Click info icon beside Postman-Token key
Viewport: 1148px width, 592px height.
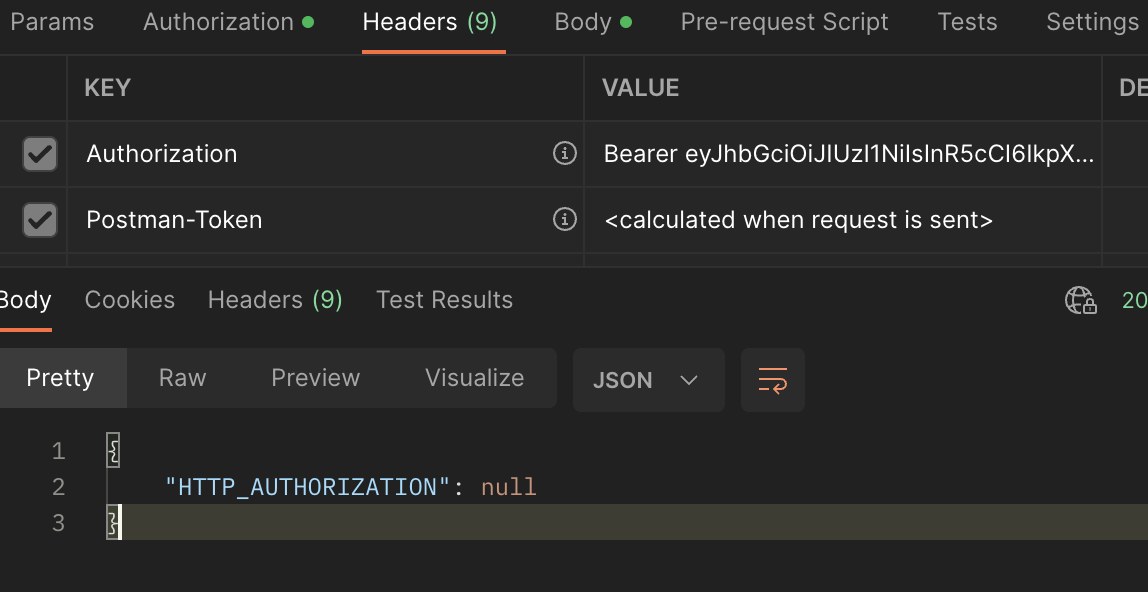[x=565, y=219]
